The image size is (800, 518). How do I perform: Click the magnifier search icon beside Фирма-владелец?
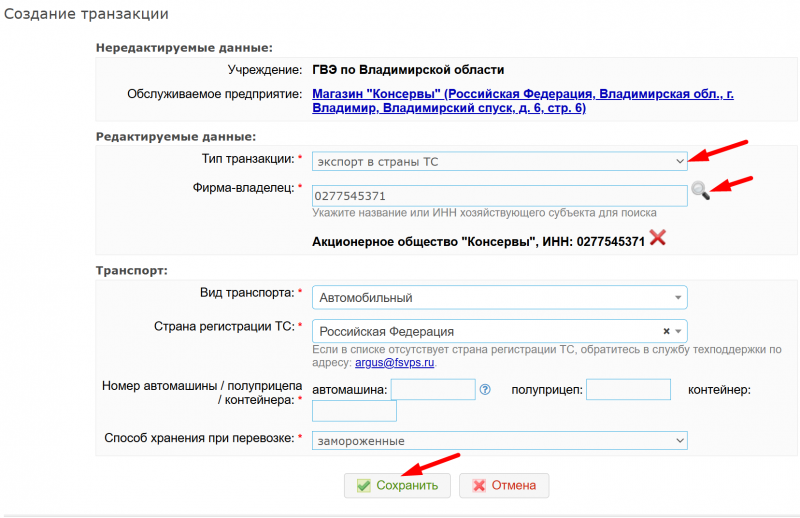[700, 192]
